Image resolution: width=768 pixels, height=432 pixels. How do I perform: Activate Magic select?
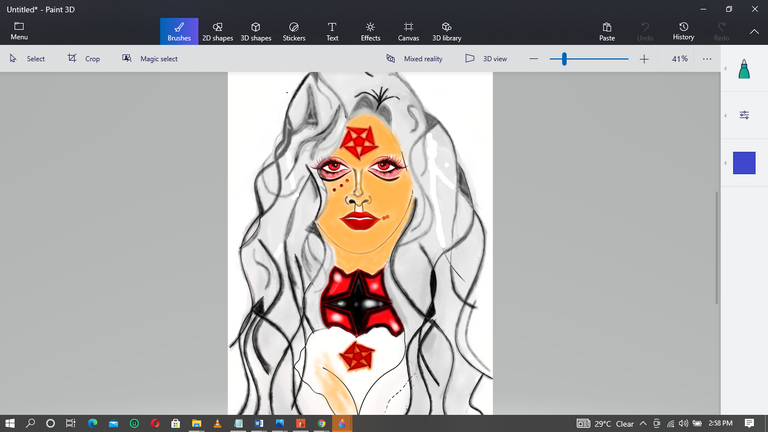150,59
